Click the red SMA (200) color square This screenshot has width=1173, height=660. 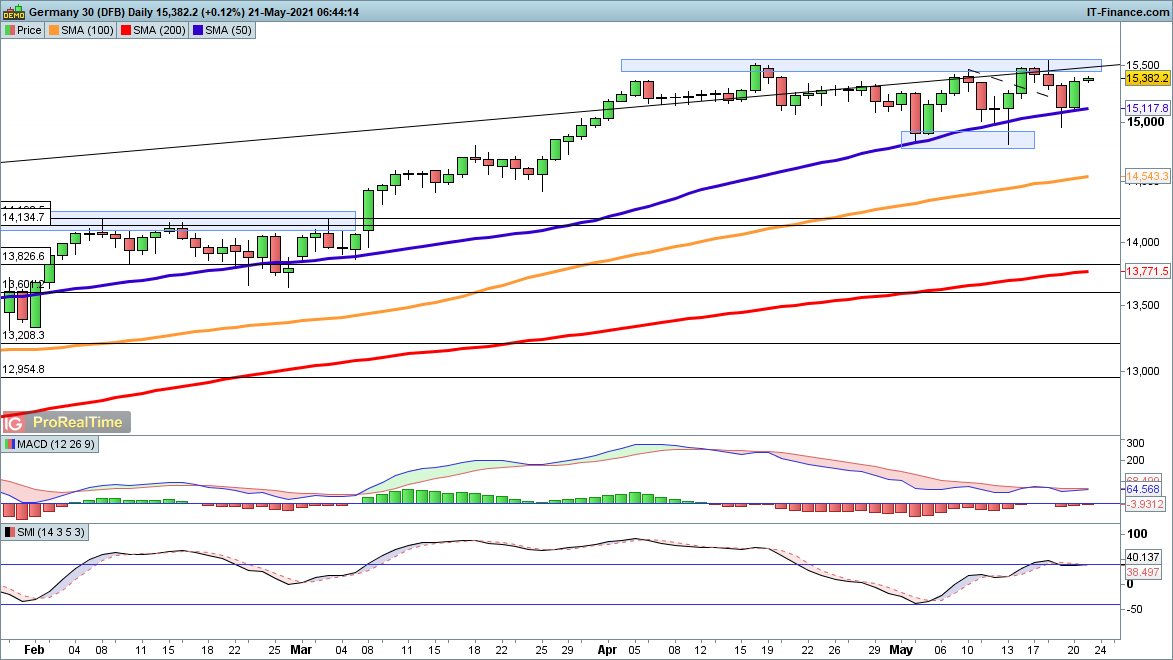[126, 30]
